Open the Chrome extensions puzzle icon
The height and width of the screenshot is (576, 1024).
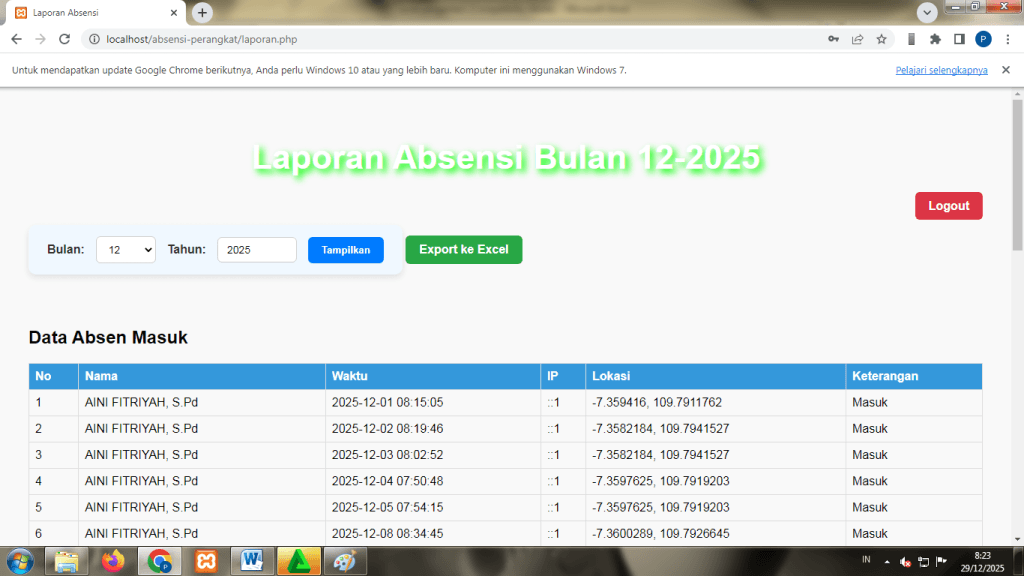click(x=935, y=39)
